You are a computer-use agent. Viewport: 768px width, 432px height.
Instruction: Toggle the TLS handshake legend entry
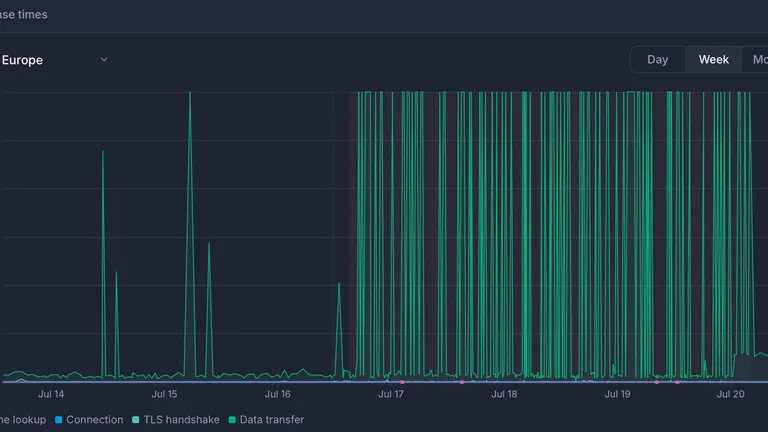pos(176,420)
